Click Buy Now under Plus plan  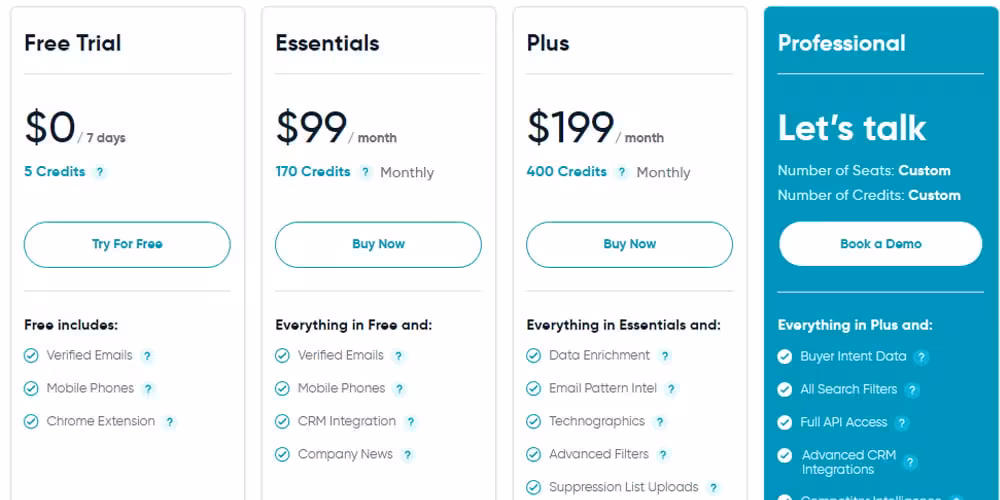pos(630,244)
